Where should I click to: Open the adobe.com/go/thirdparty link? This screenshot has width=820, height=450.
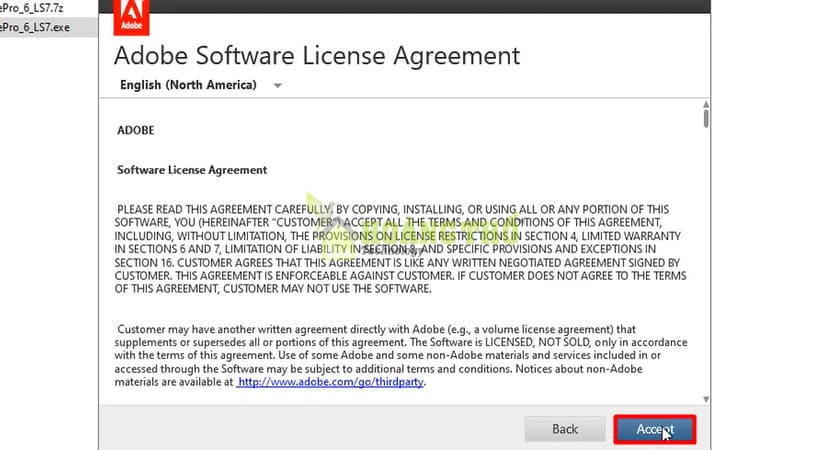point(331,381)
